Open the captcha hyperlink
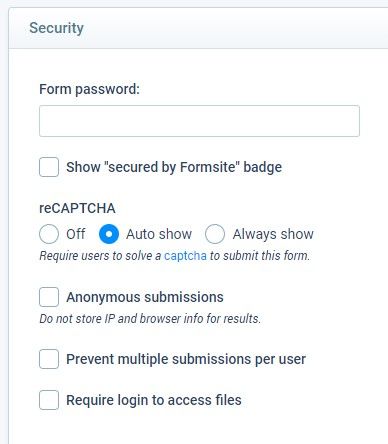Screen dimensions: 388x444 pos(185,256)
